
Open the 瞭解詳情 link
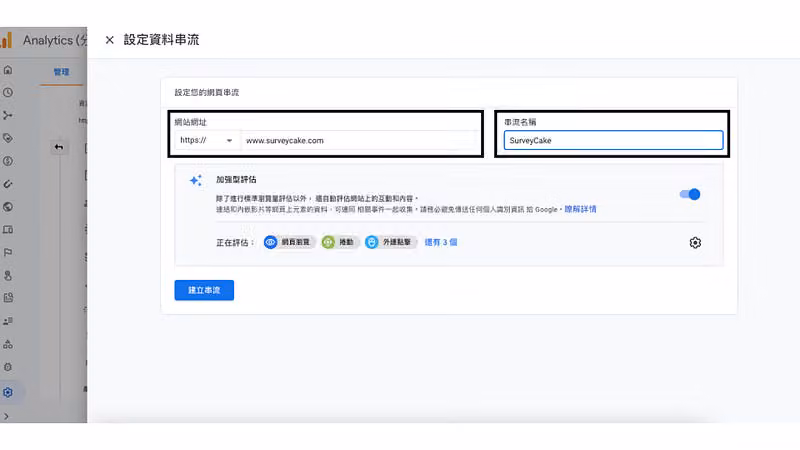(580, 209)
